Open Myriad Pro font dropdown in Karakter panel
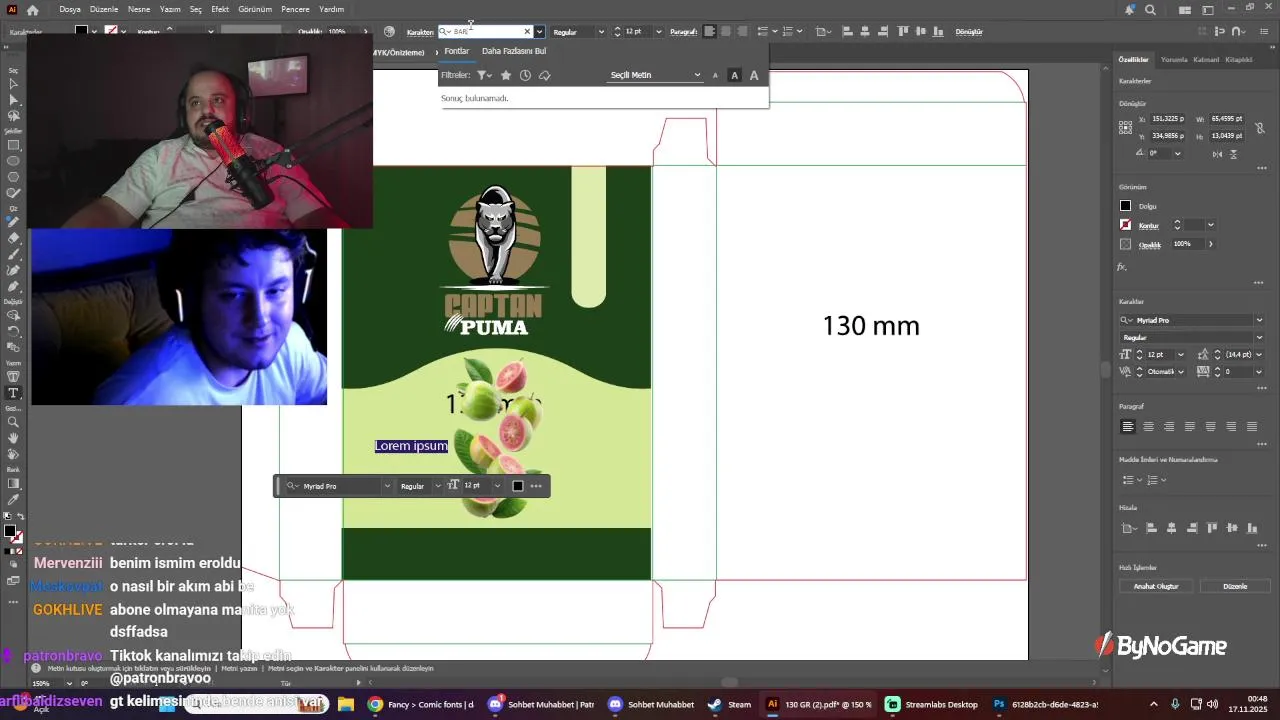 pyautogui.click(x=1259, y=320)
